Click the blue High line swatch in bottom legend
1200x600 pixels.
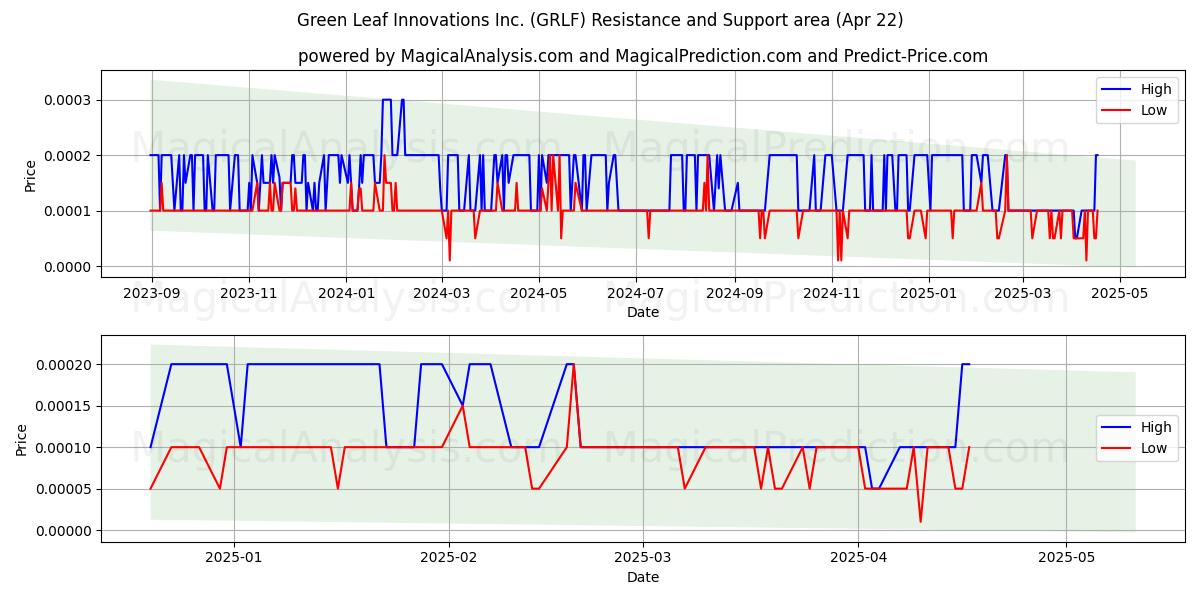(x=1117, y=428)
